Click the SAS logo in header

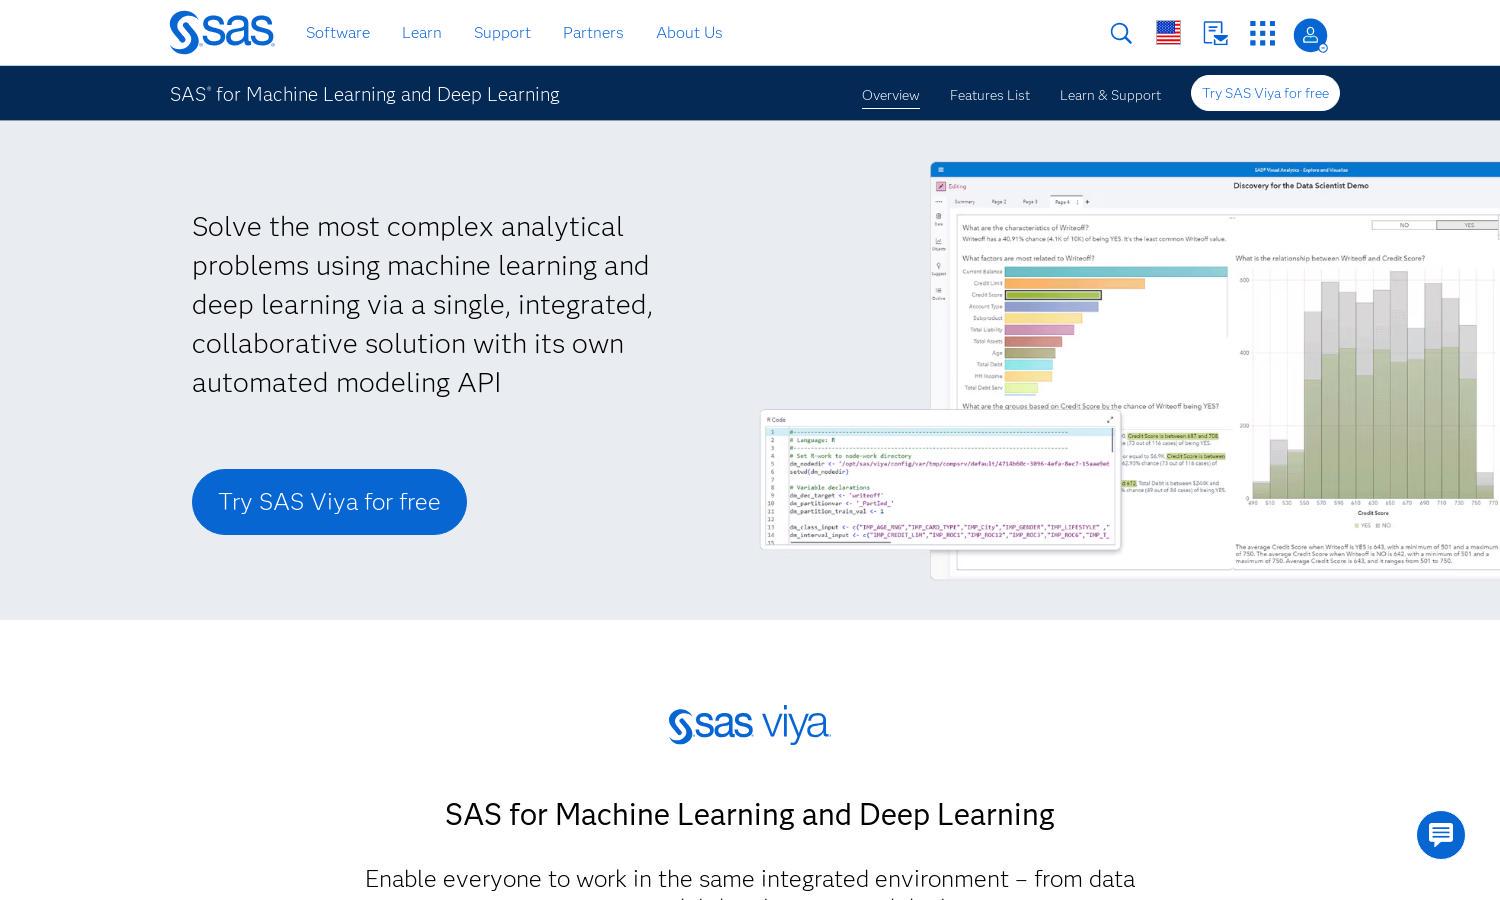[x=222, y=32]
